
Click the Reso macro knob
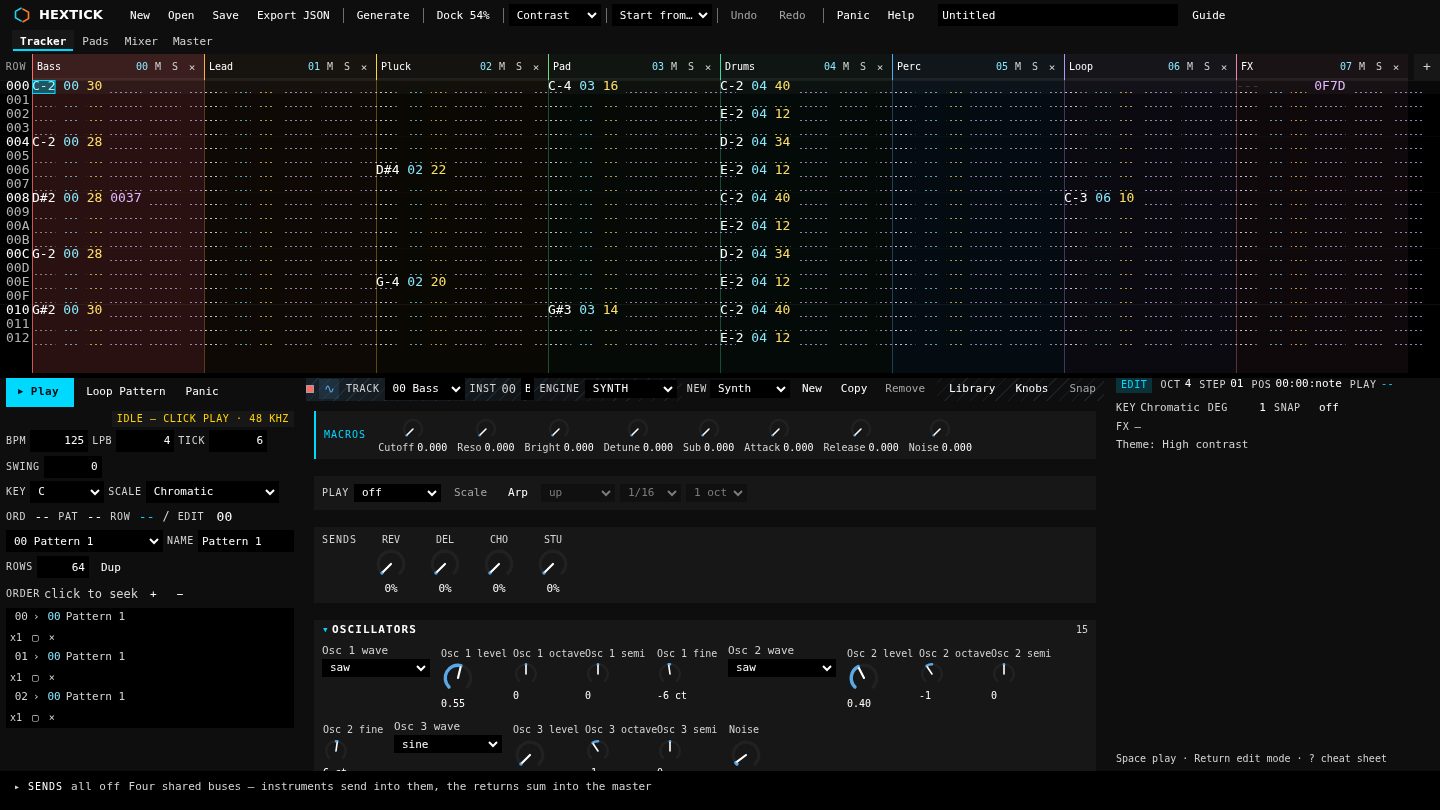485,430
